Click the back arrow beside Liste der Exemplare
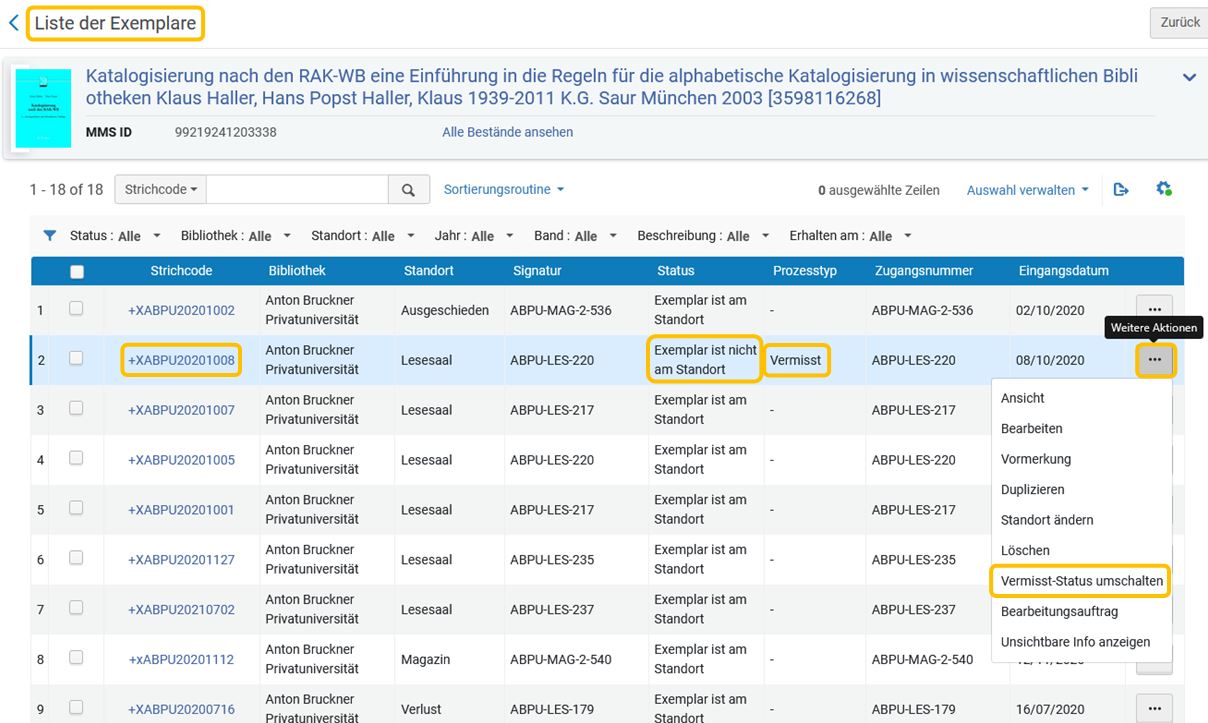This screenshot has width=1208, height=723. [13, 23]
